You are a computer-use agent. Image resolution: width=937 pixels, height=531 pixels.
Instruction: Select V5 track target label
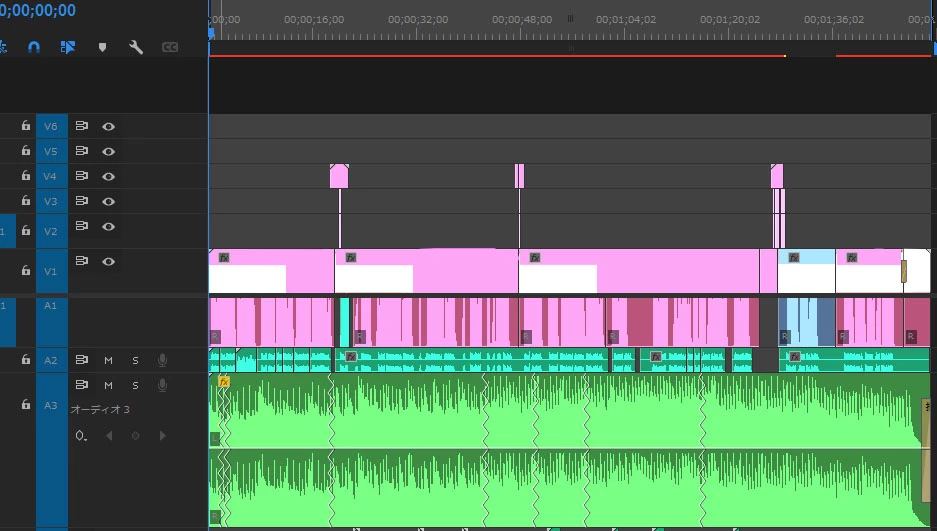(x=51, y=151)
